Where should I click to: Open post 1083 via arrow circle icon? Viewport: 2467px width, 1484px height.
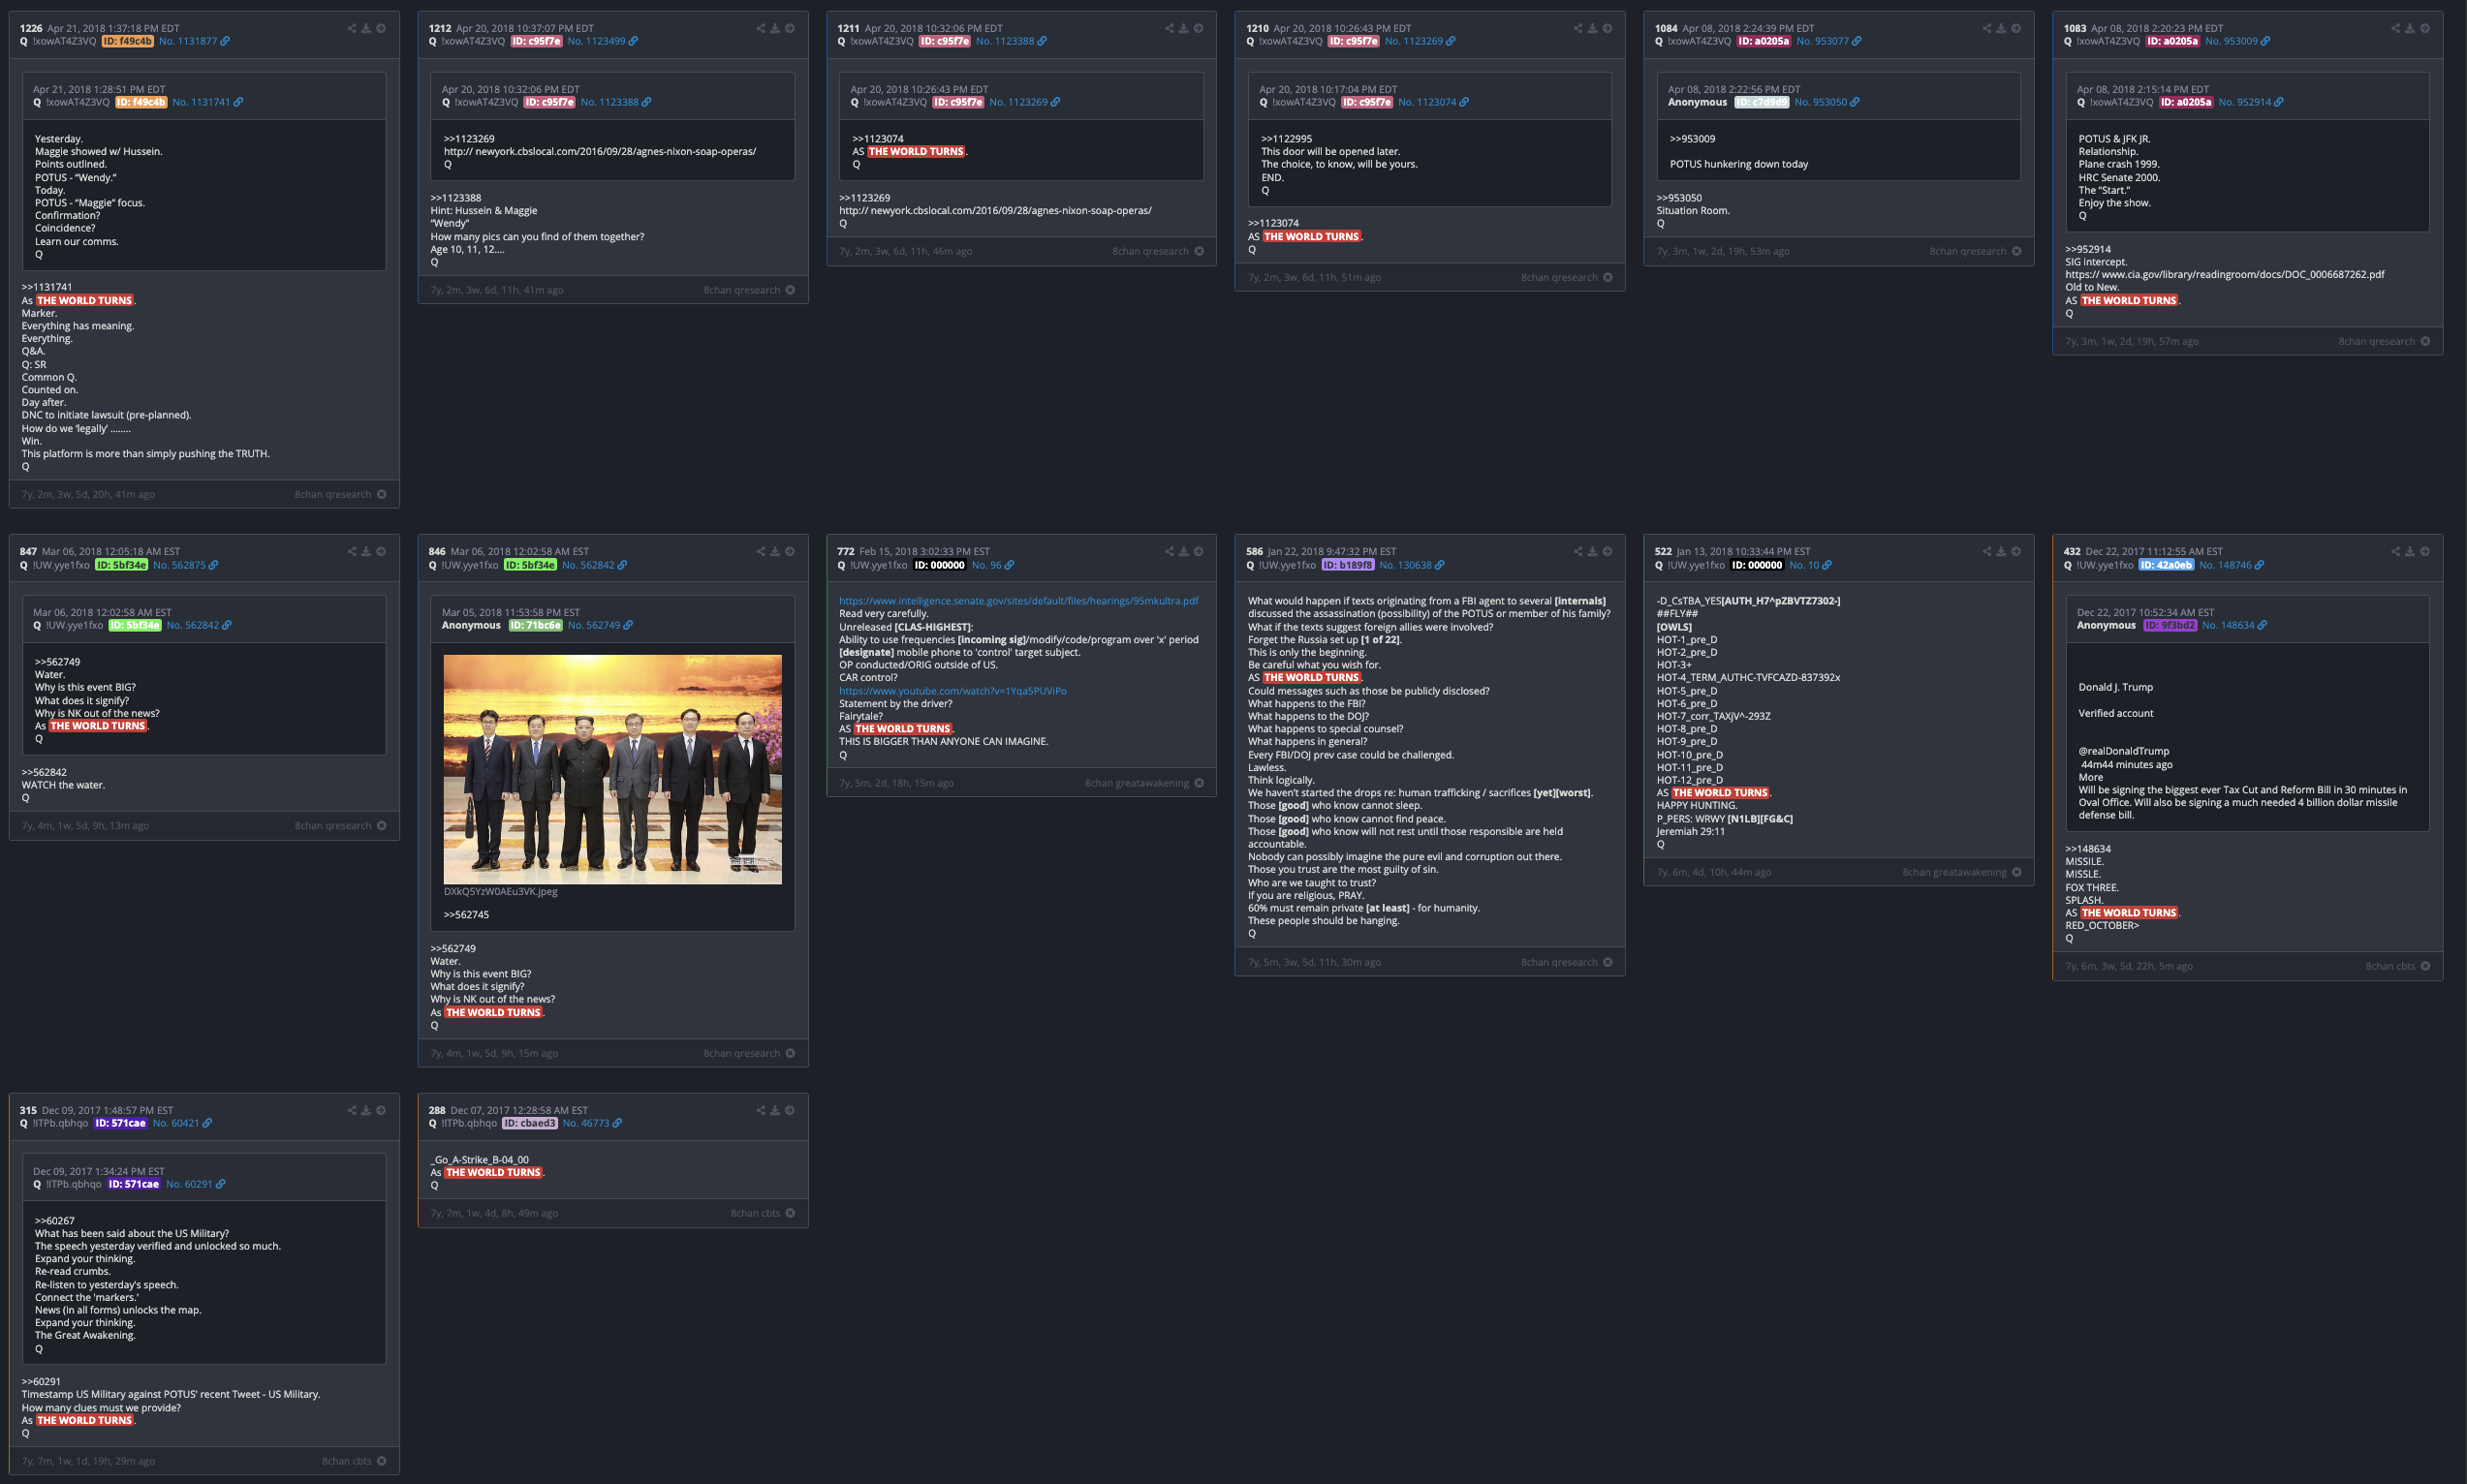click(x=2425, y=28)
